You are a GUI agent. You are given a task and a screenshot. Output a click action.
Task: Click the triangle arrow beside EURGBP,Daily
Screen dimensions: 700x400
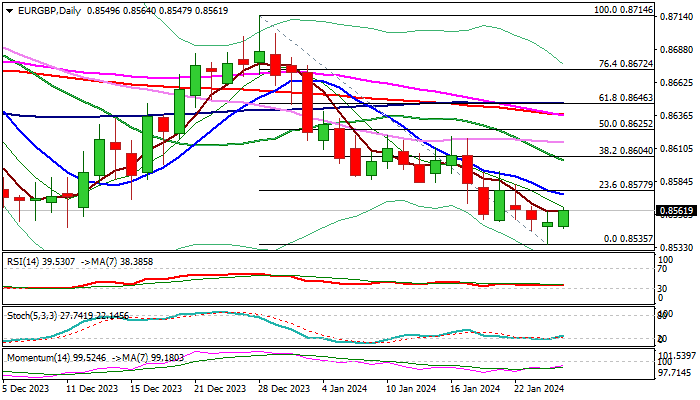click(x=7, y=8)
